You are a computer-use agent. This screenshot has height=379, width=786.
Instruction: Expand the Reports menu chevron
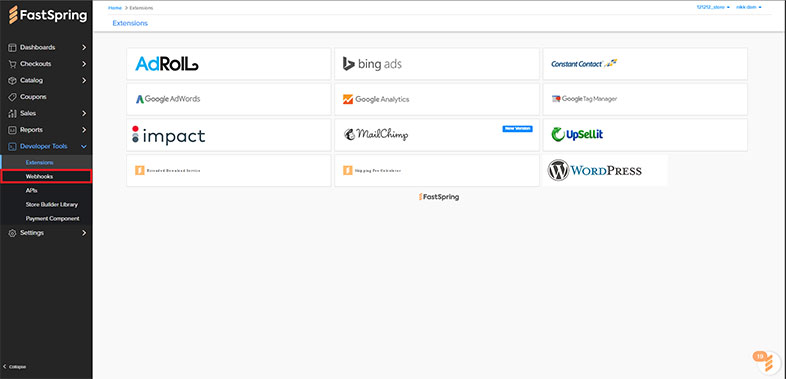pyautogui.click(x=84, y=130)
